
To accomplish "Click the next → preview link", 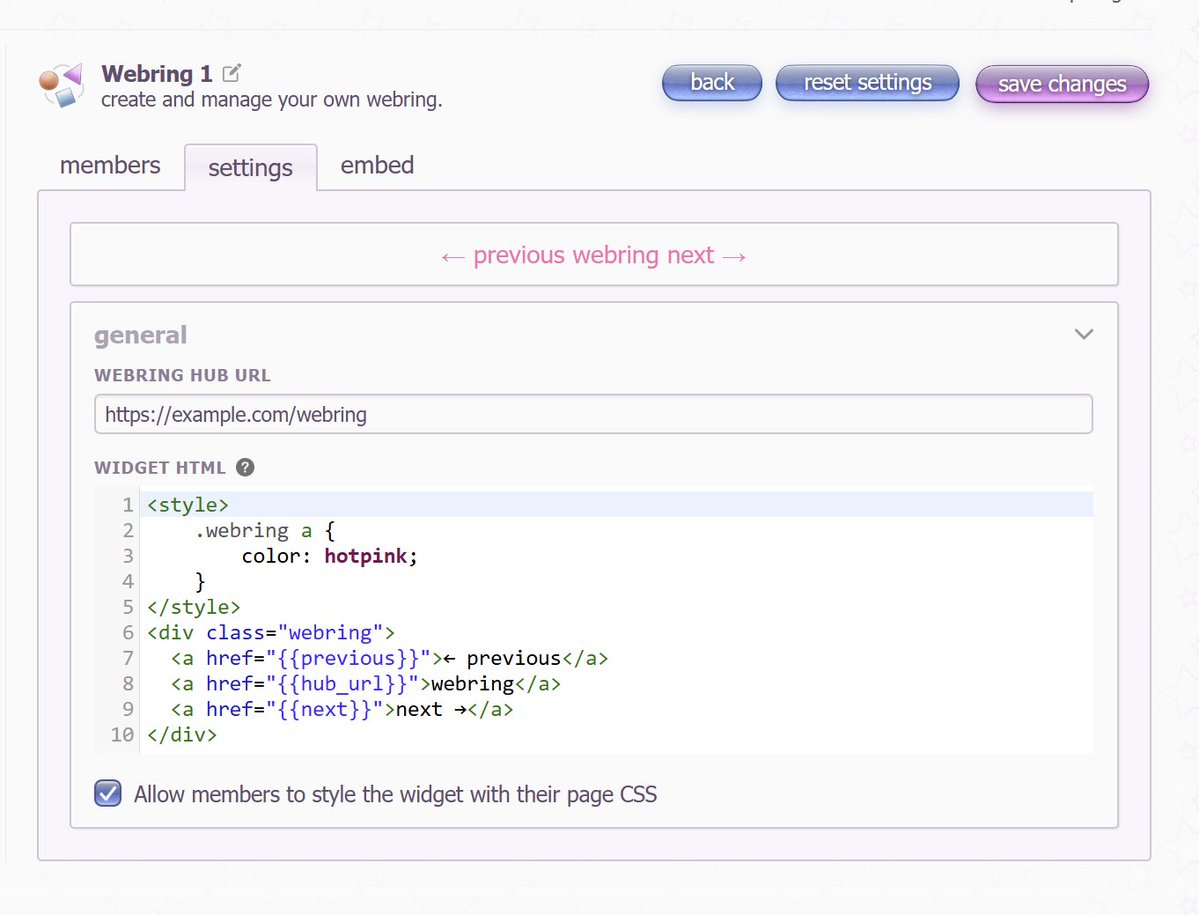I will click(707, 255).
